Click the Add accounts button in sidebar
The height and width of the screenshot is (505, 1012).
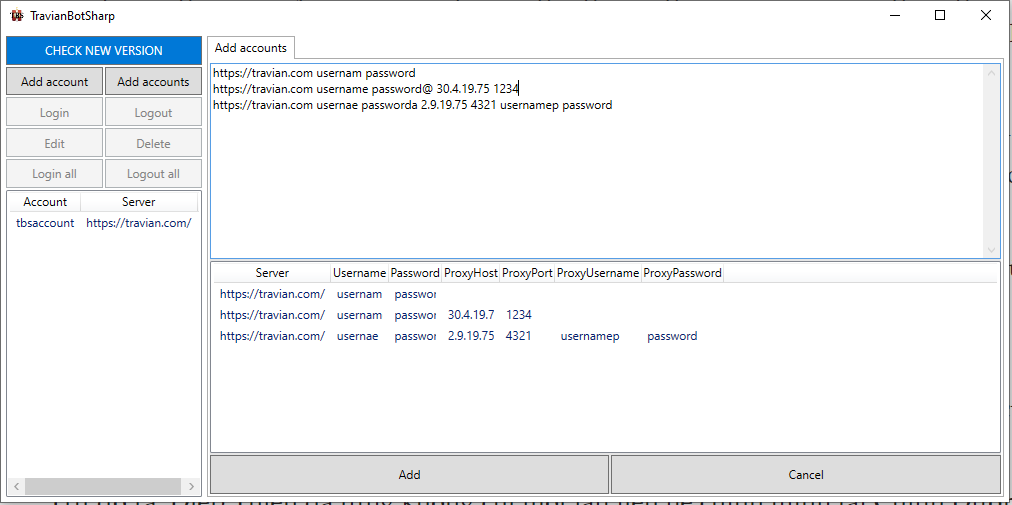[153, 81]
